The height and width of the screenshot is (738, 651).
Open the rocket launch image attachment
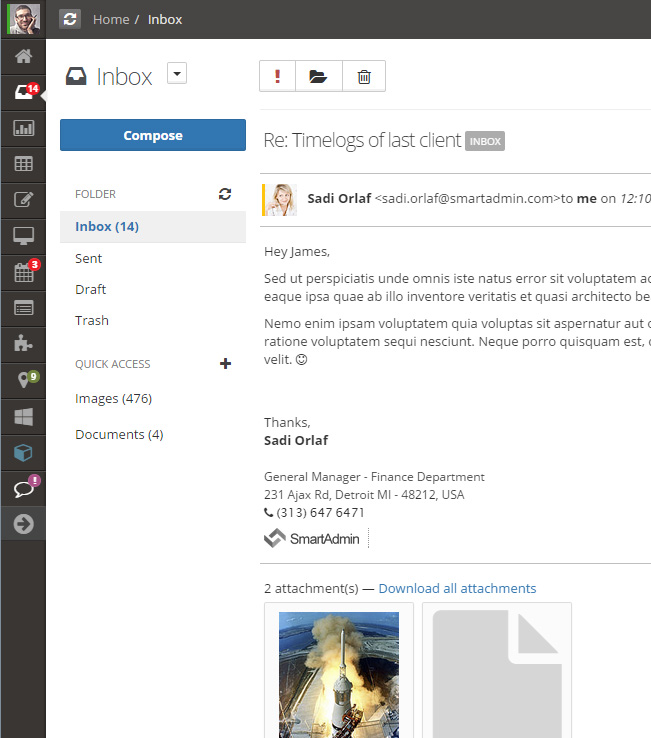(x=338, y=674)
